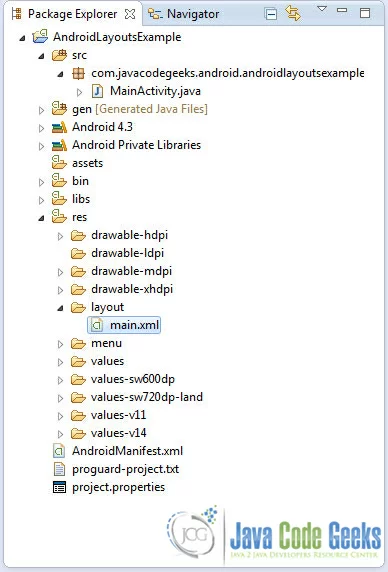The width and height of the screenshot is (388, 572).
Task: Expand the libs folder arrow
Action: tap(42, 200)
